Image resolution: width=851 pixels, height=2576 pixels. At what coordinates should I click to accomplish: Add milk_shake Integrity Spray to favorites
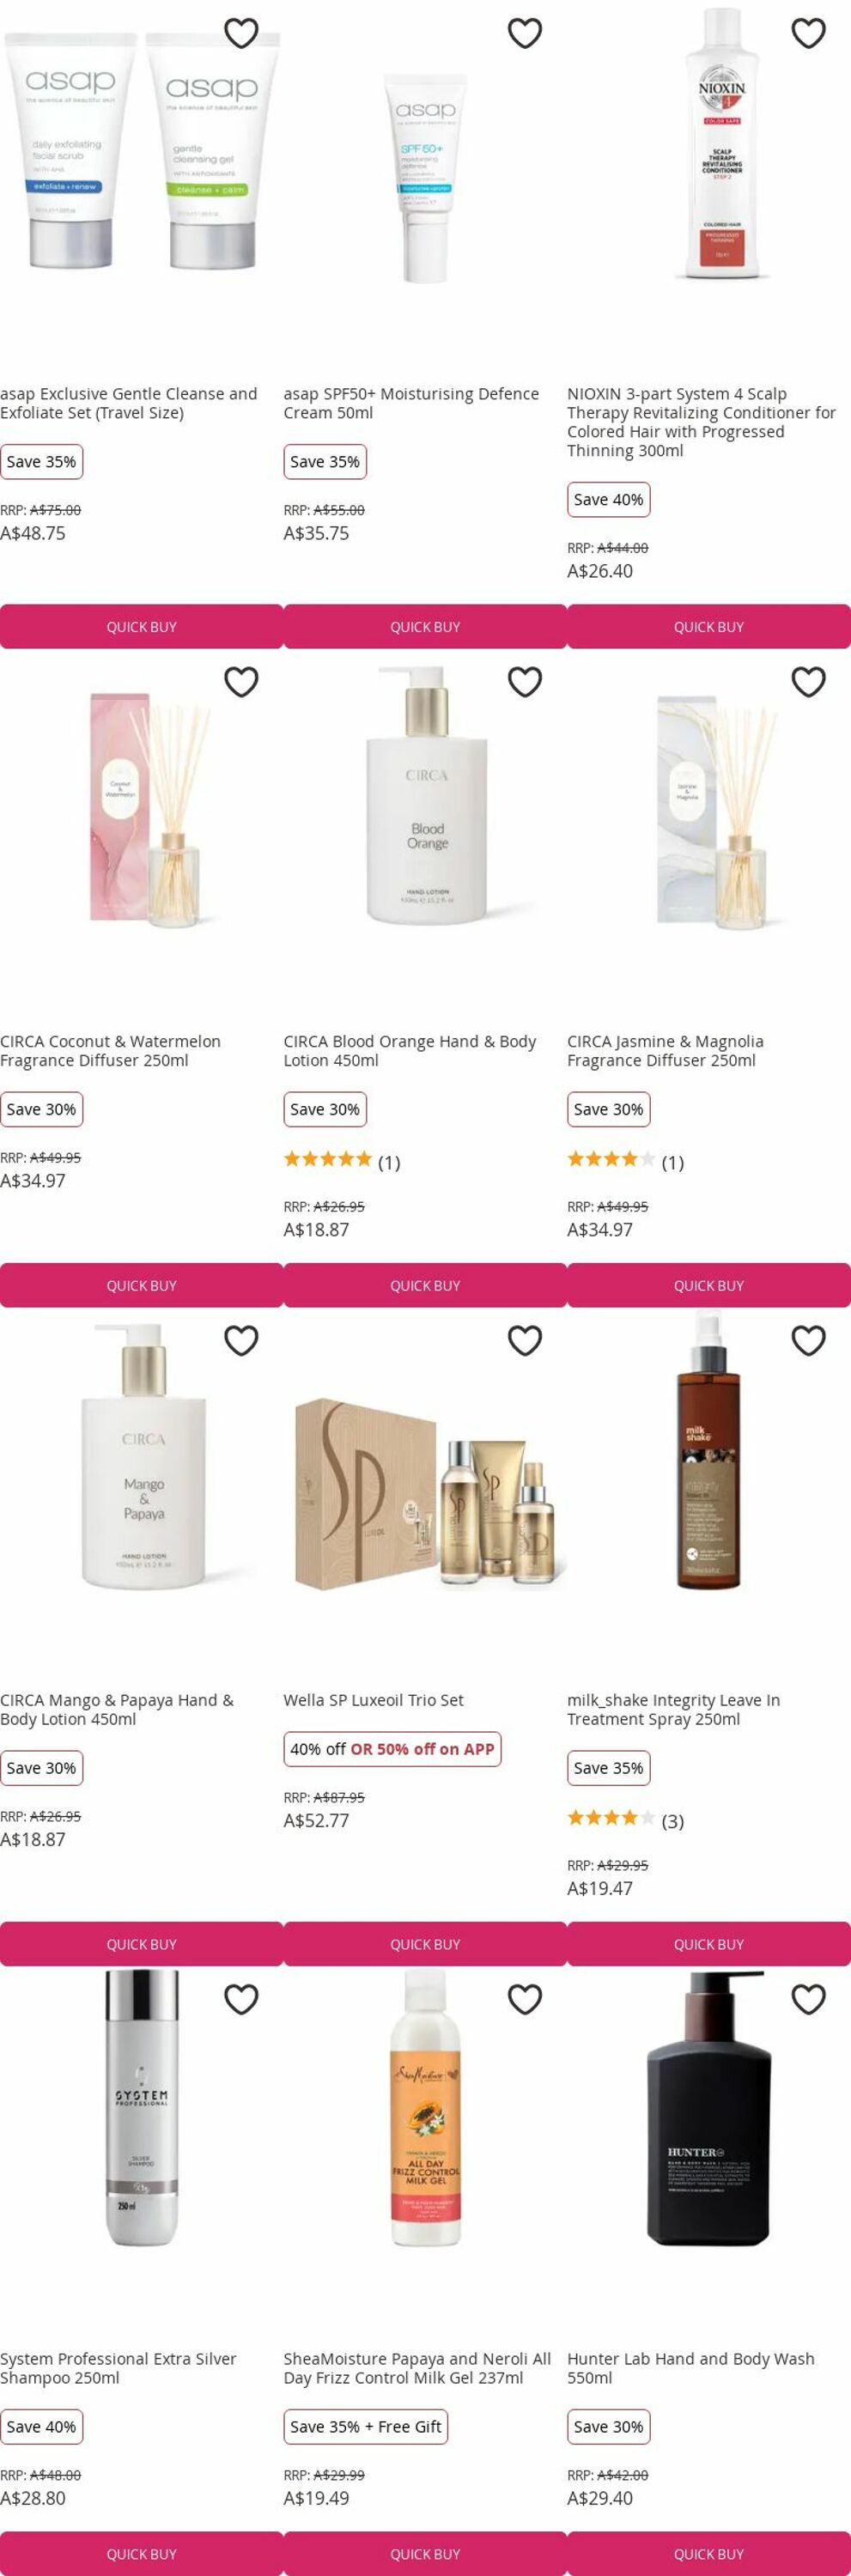point(808,1340)
